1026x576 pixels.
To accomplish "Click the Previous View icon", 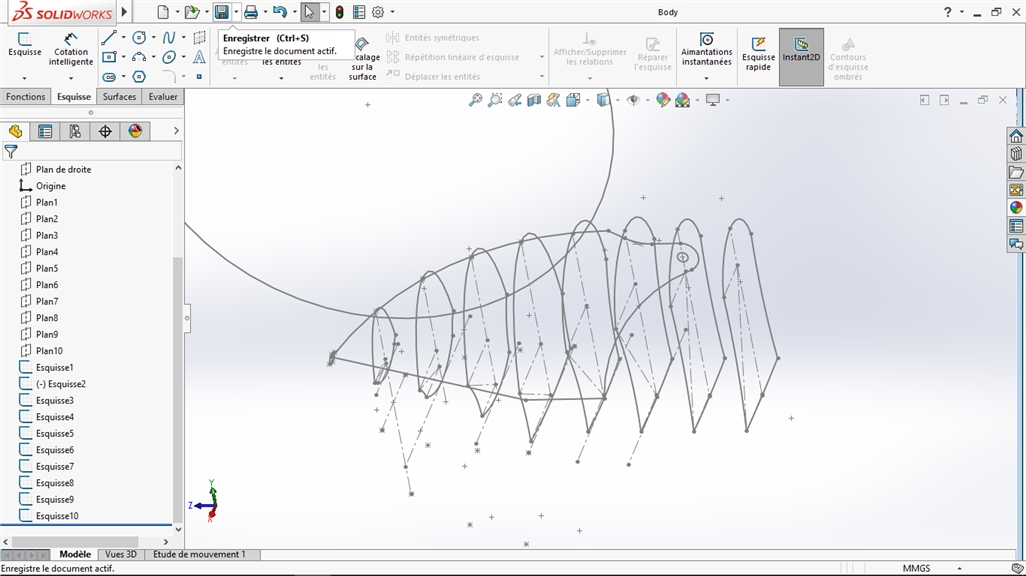I will (x=515, y=100).
